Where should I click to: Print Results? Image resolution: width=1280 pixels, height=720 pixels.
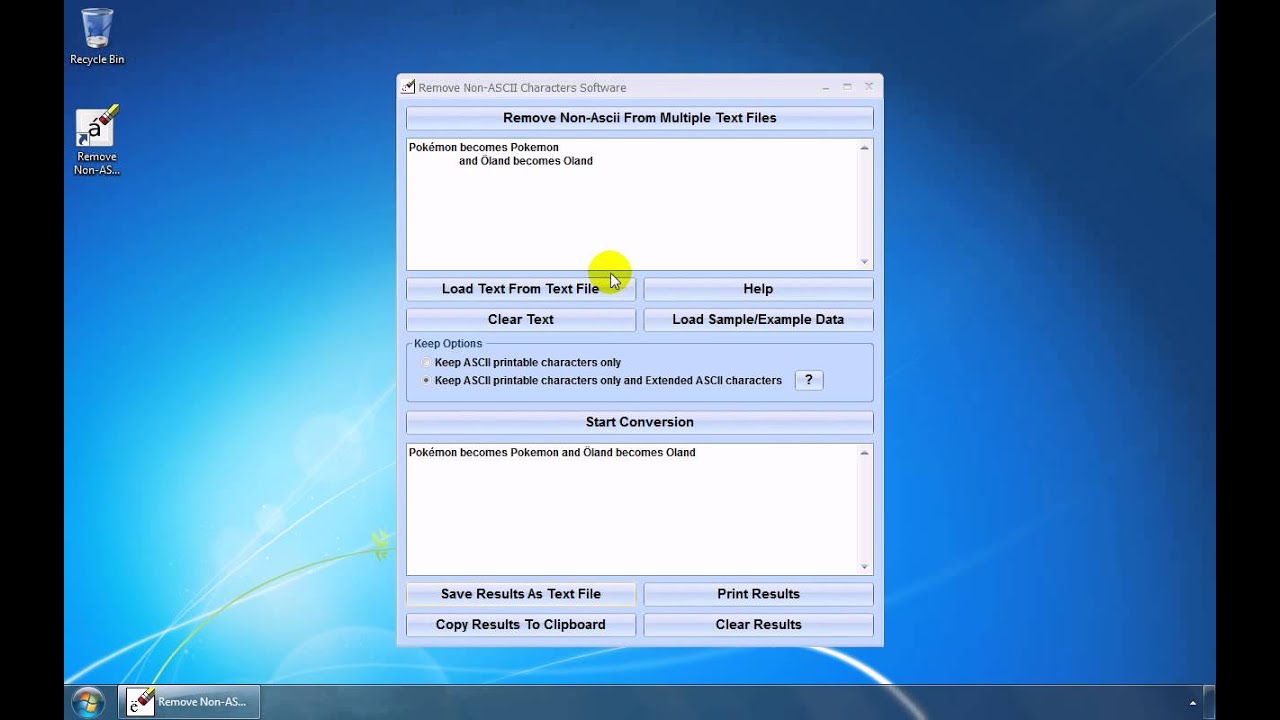758,594
